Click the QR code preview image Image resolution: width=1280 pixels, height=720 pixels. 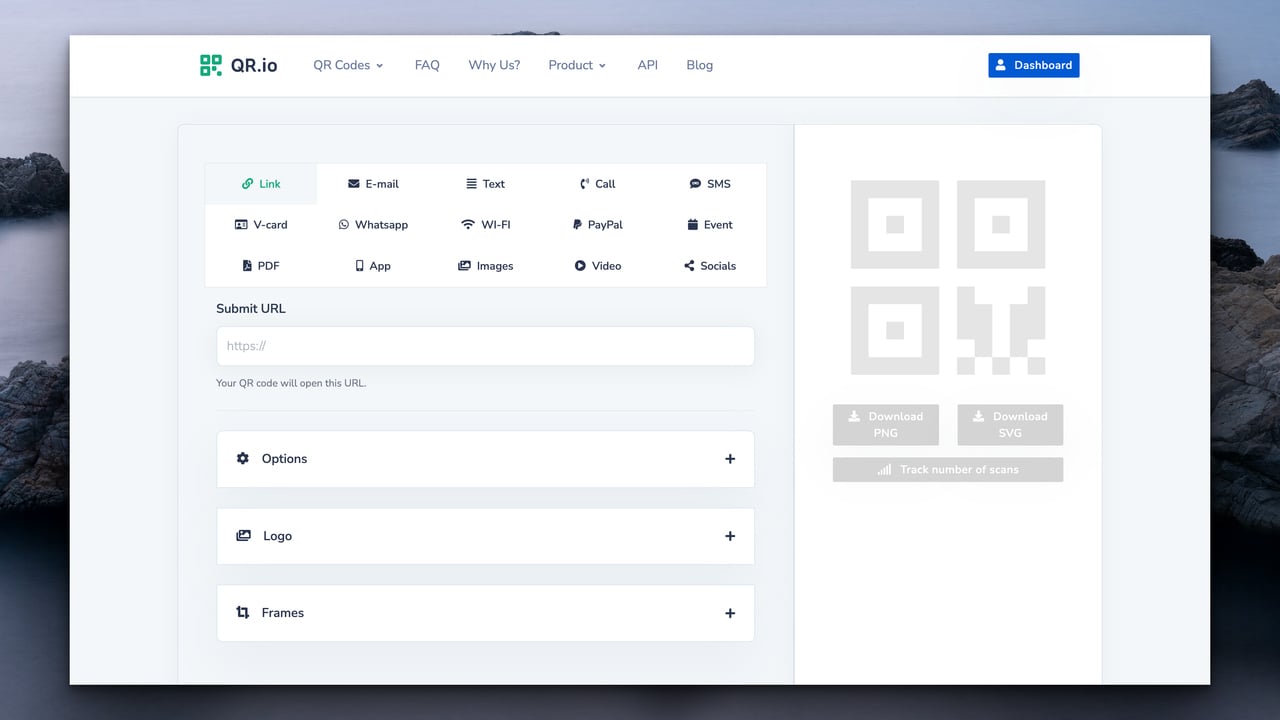tap(948, 277)
